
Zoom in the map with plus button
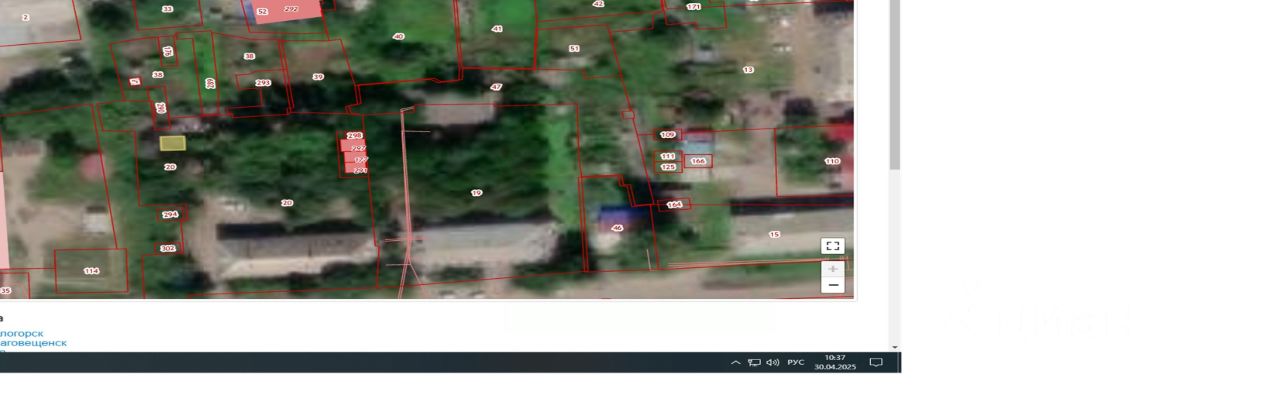pos(832,269)
